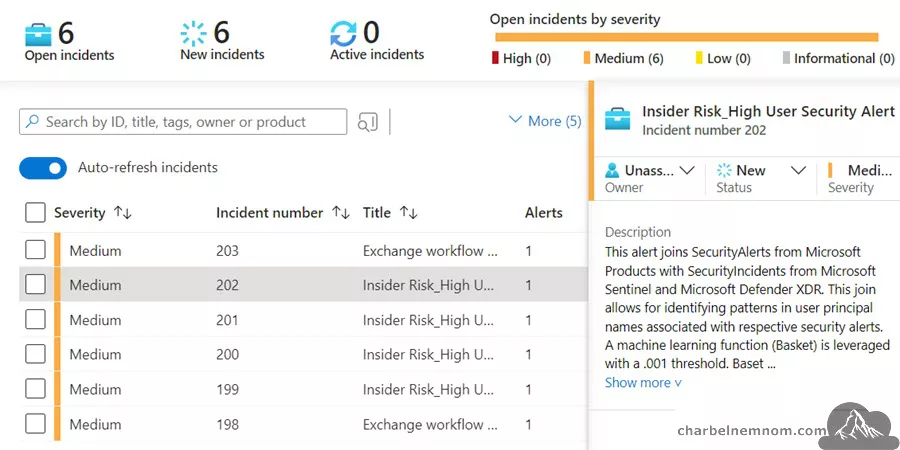900x450 pixels.
Task: Click the Medium (6) severity legend
Action: [x=623, y=59]
